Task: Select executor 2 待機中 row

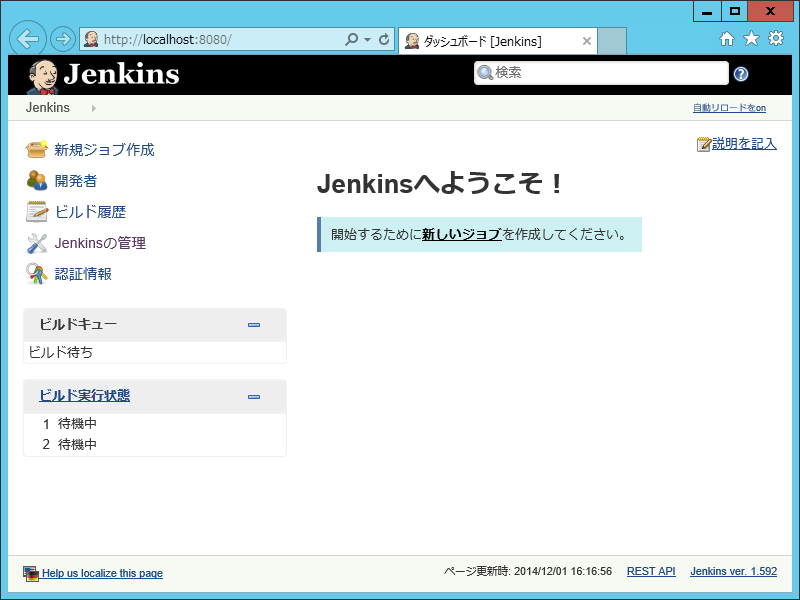Action: 155,444
